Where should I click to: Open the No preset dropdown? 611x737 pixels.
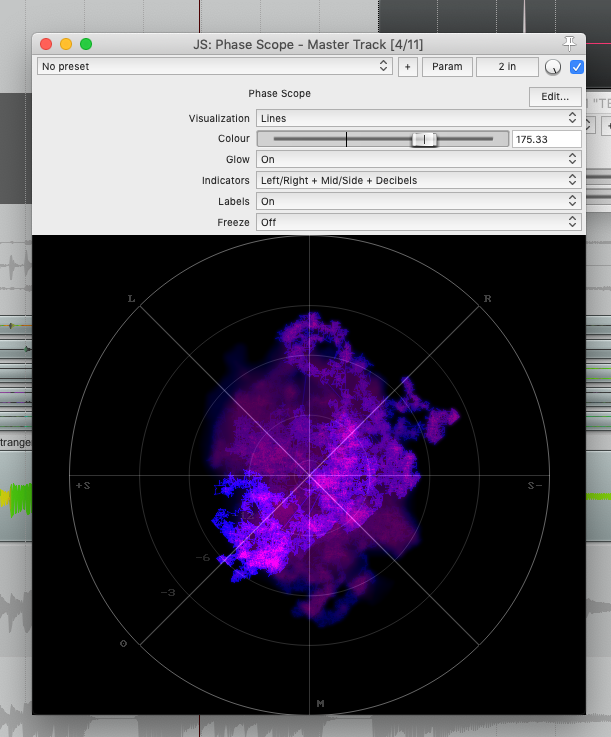tap(215, 66)
